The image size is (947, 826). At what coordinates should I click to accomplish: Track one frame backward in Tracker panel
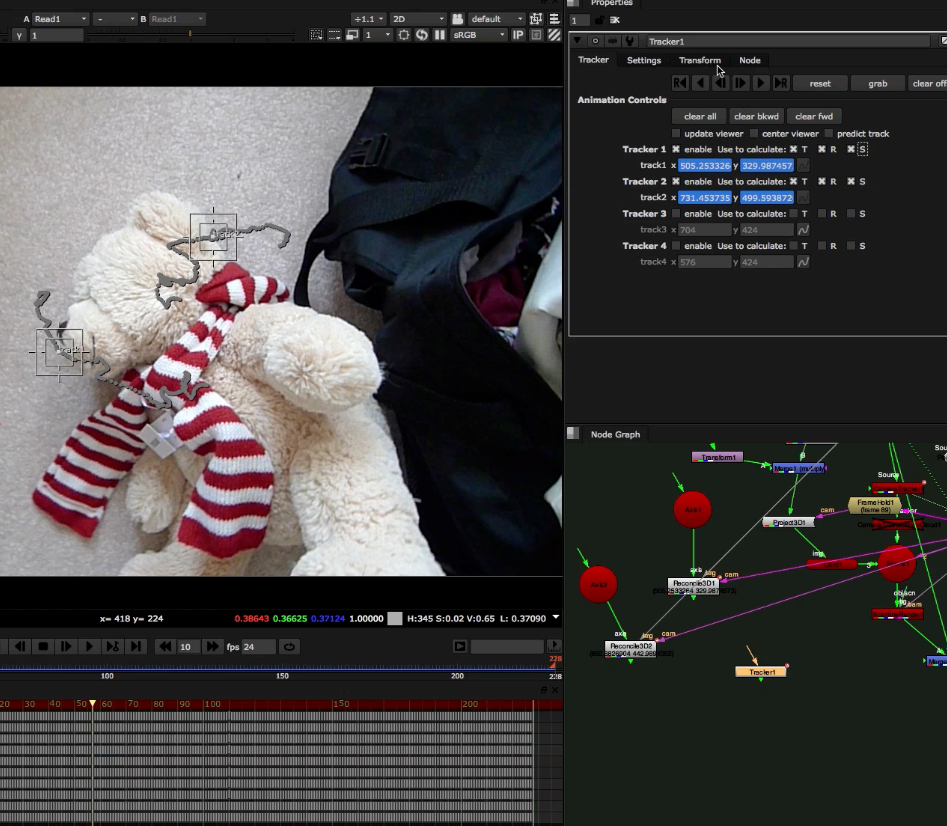coord(720,83)
